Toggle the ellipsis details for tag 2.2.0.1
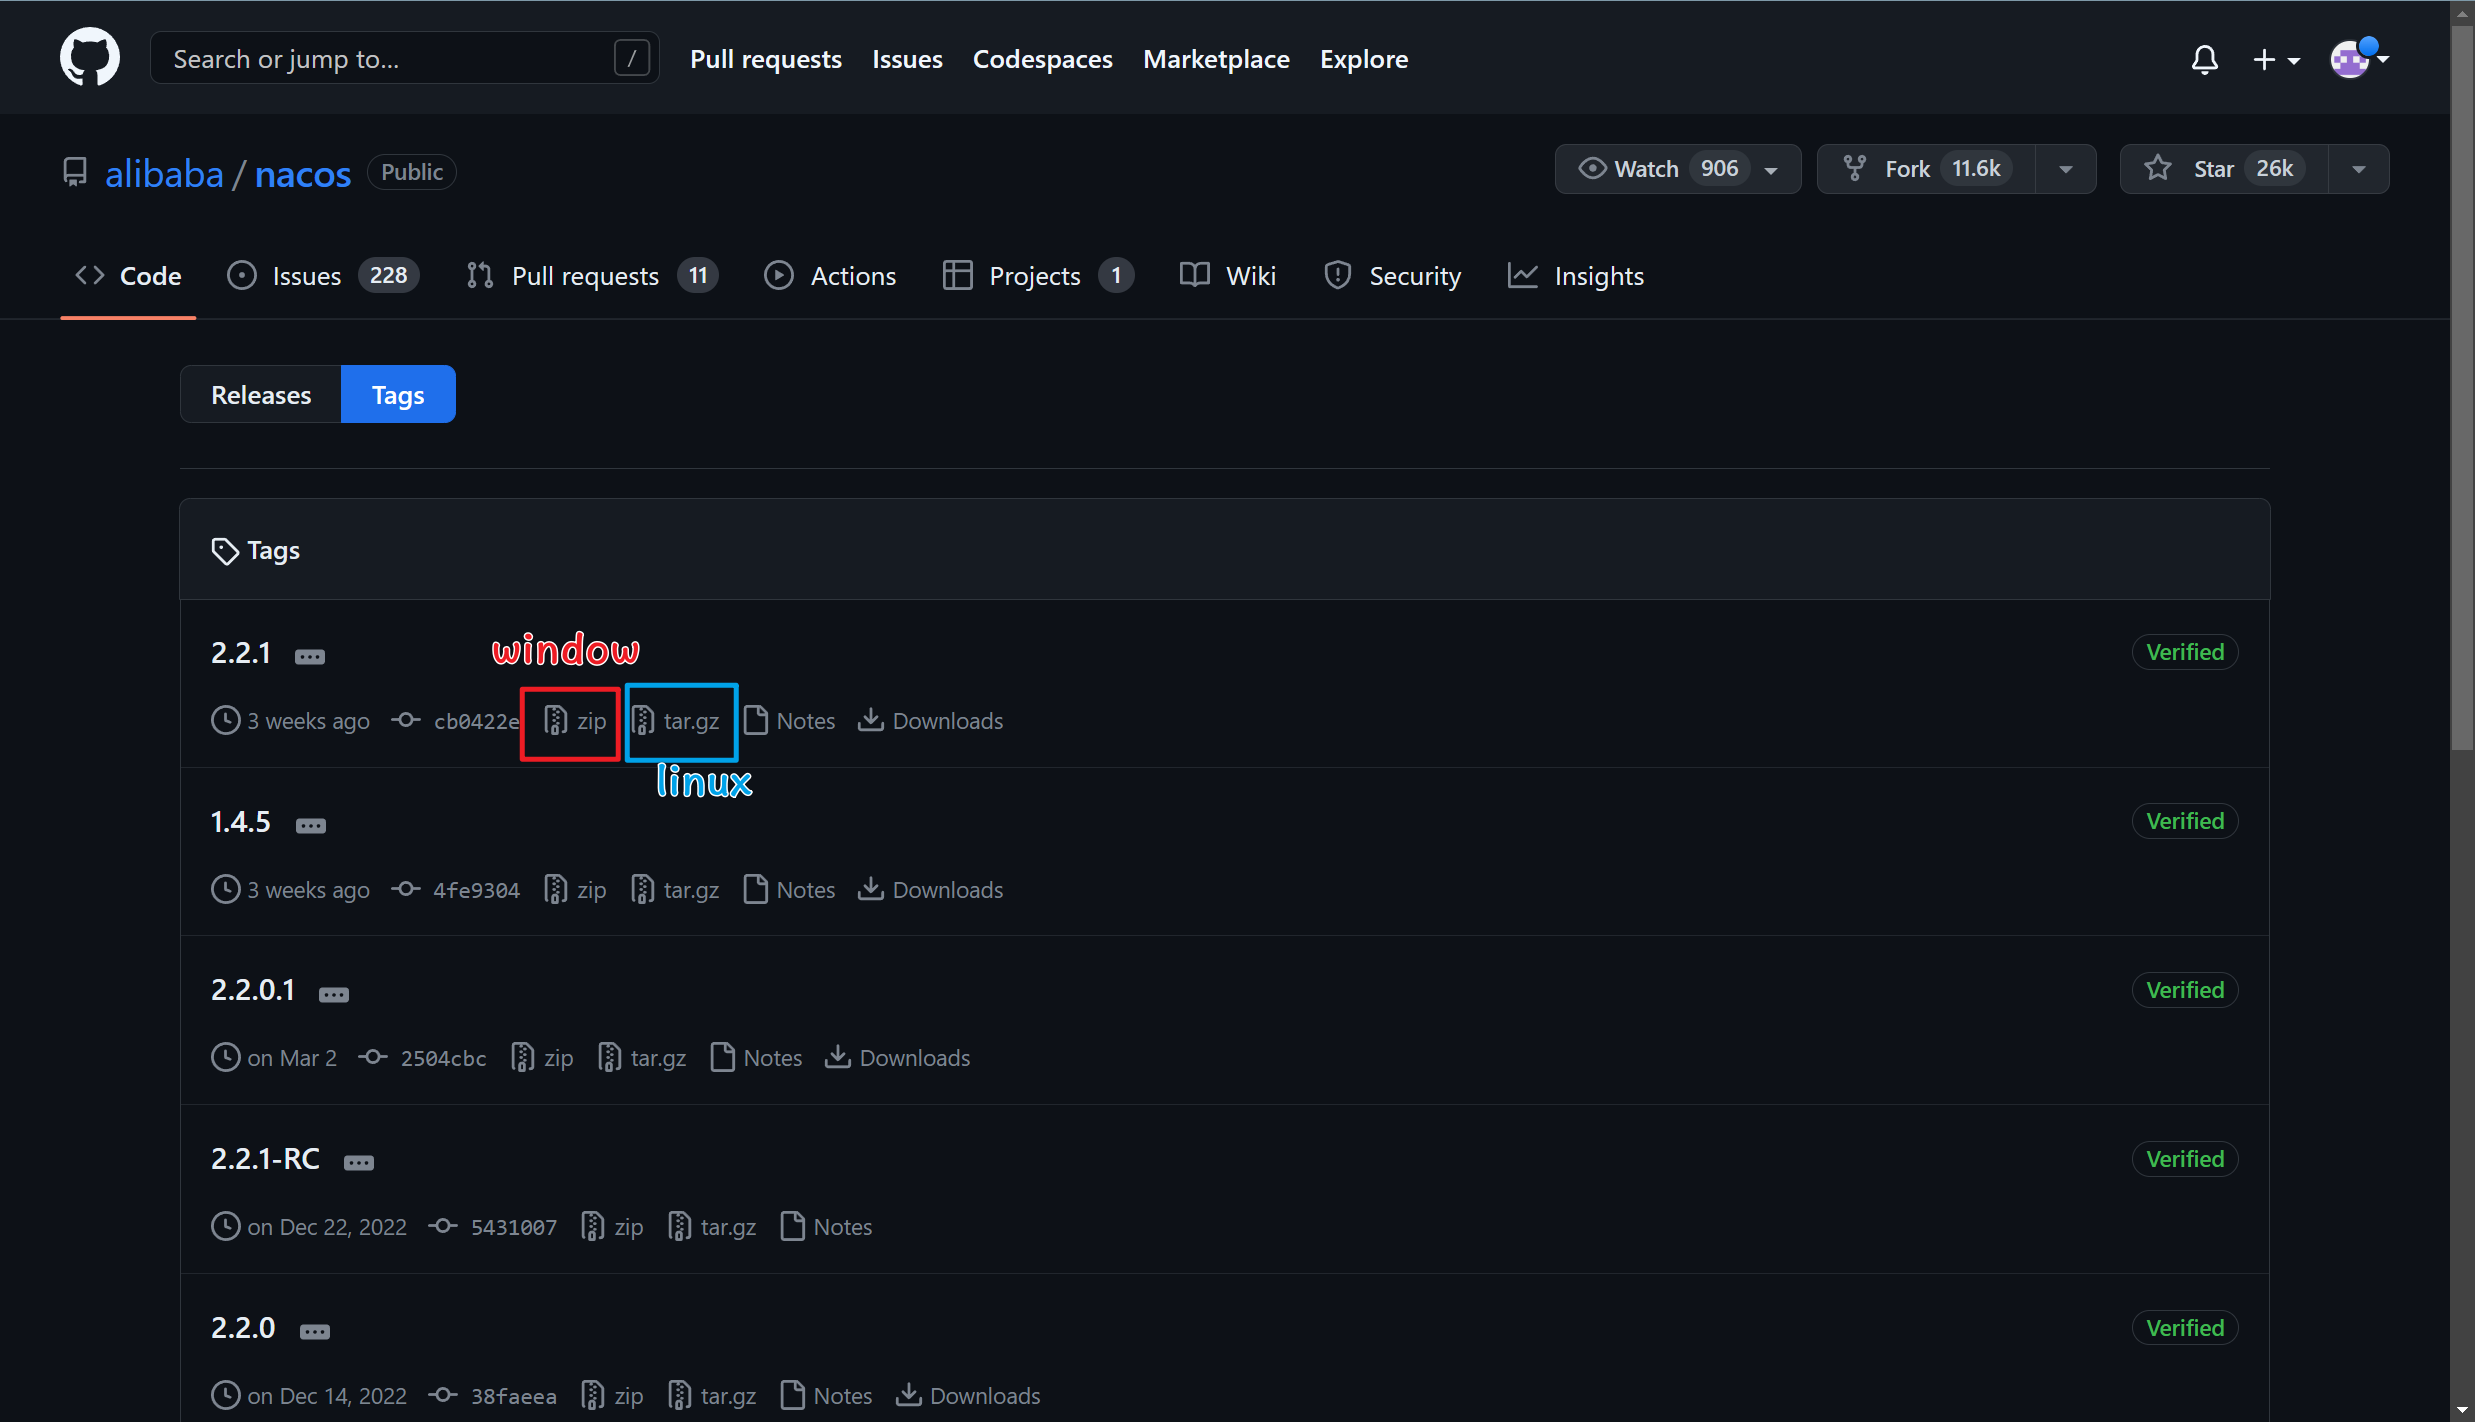Viewport: 2475px width, 1422px height. coord(333,994)
